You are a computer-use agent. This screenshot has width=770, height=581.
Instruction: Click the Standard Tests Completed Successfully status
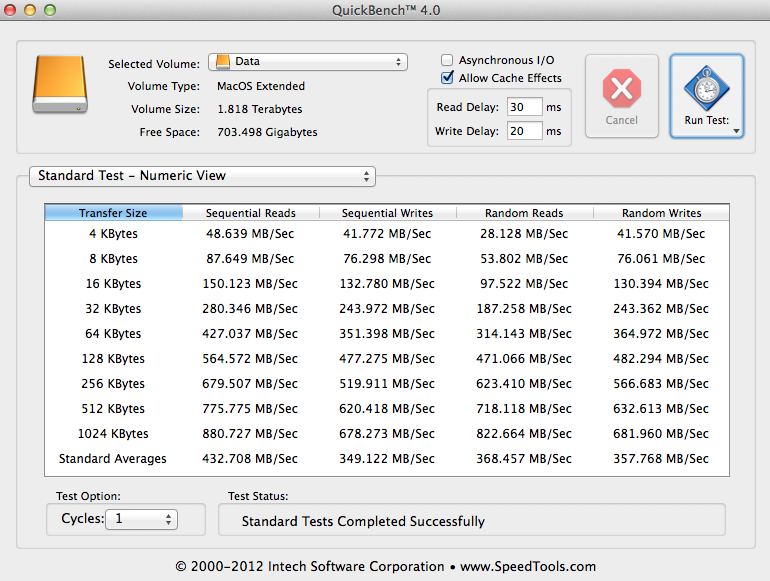click(363, 521)
